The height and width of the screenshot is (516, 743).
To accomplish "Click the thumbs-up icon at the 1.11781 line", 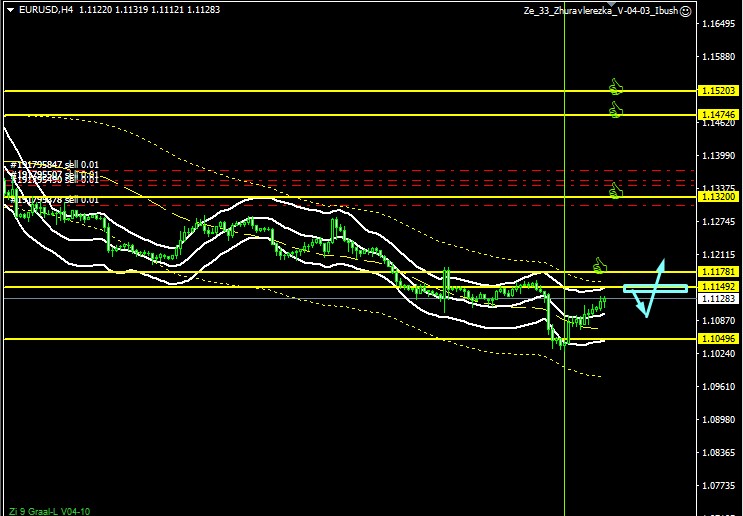I will pyautogui.click(x=600, y=266).
